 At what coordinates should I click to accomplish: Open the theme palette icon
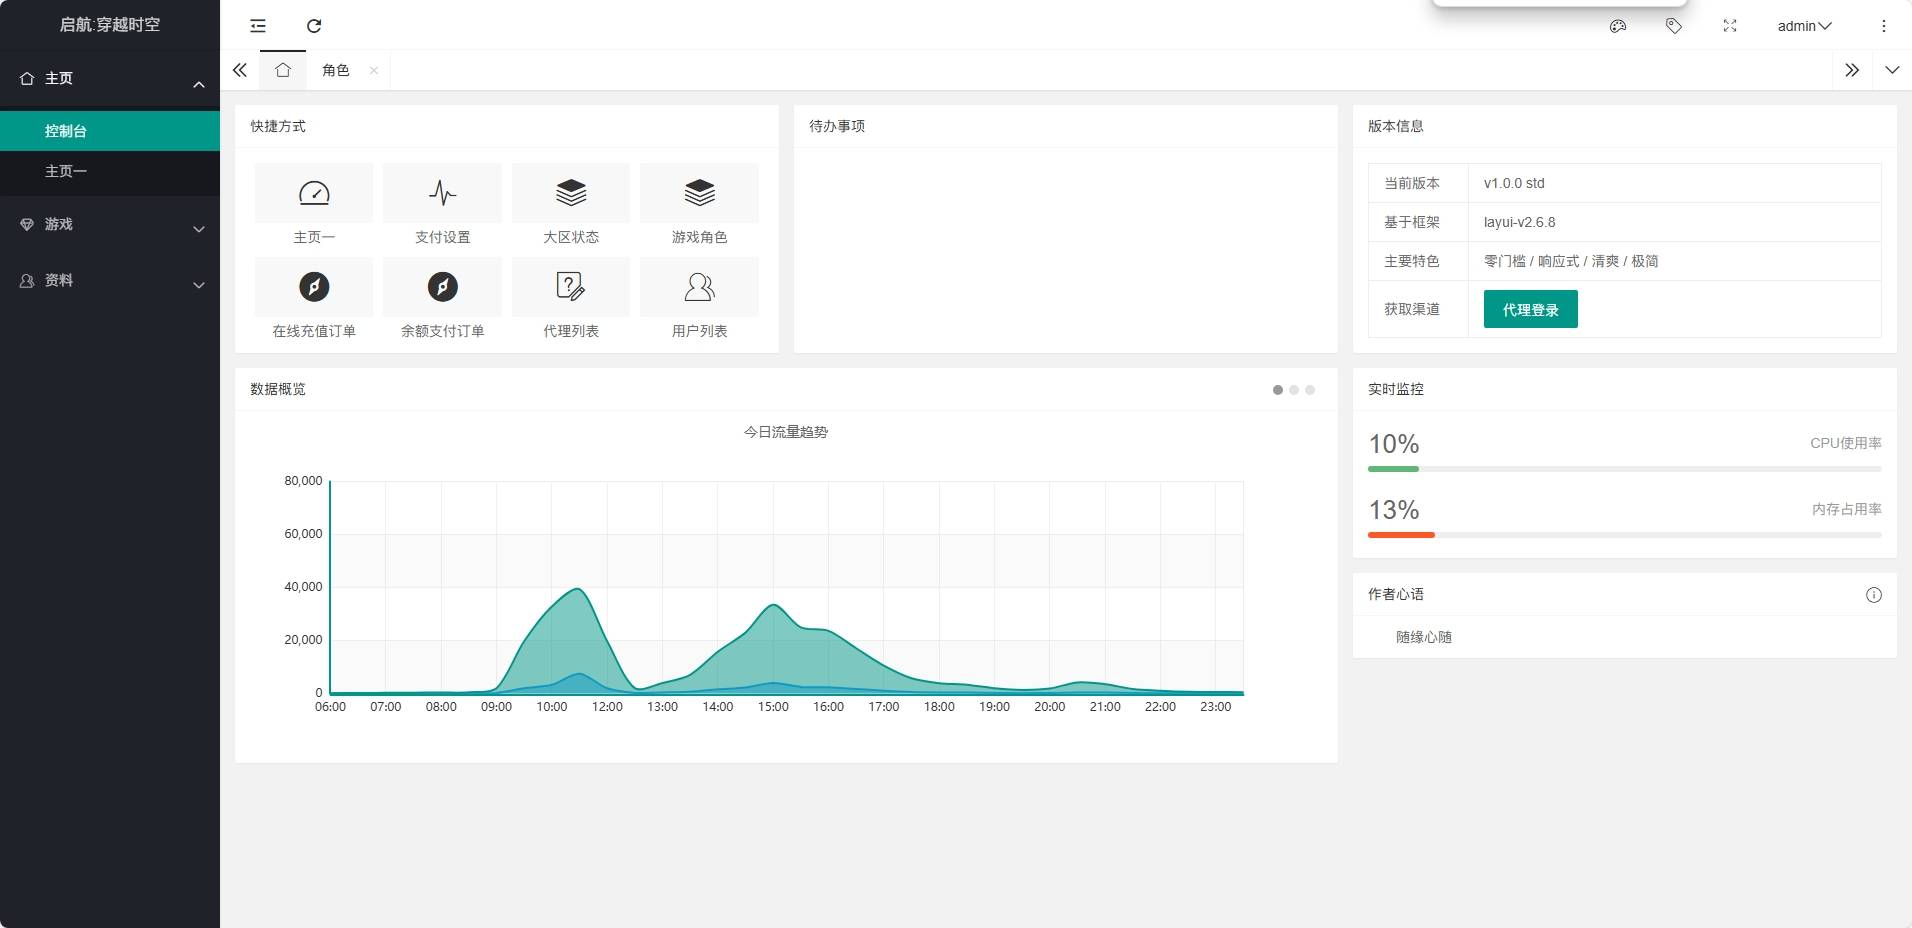pos(1618,26)
